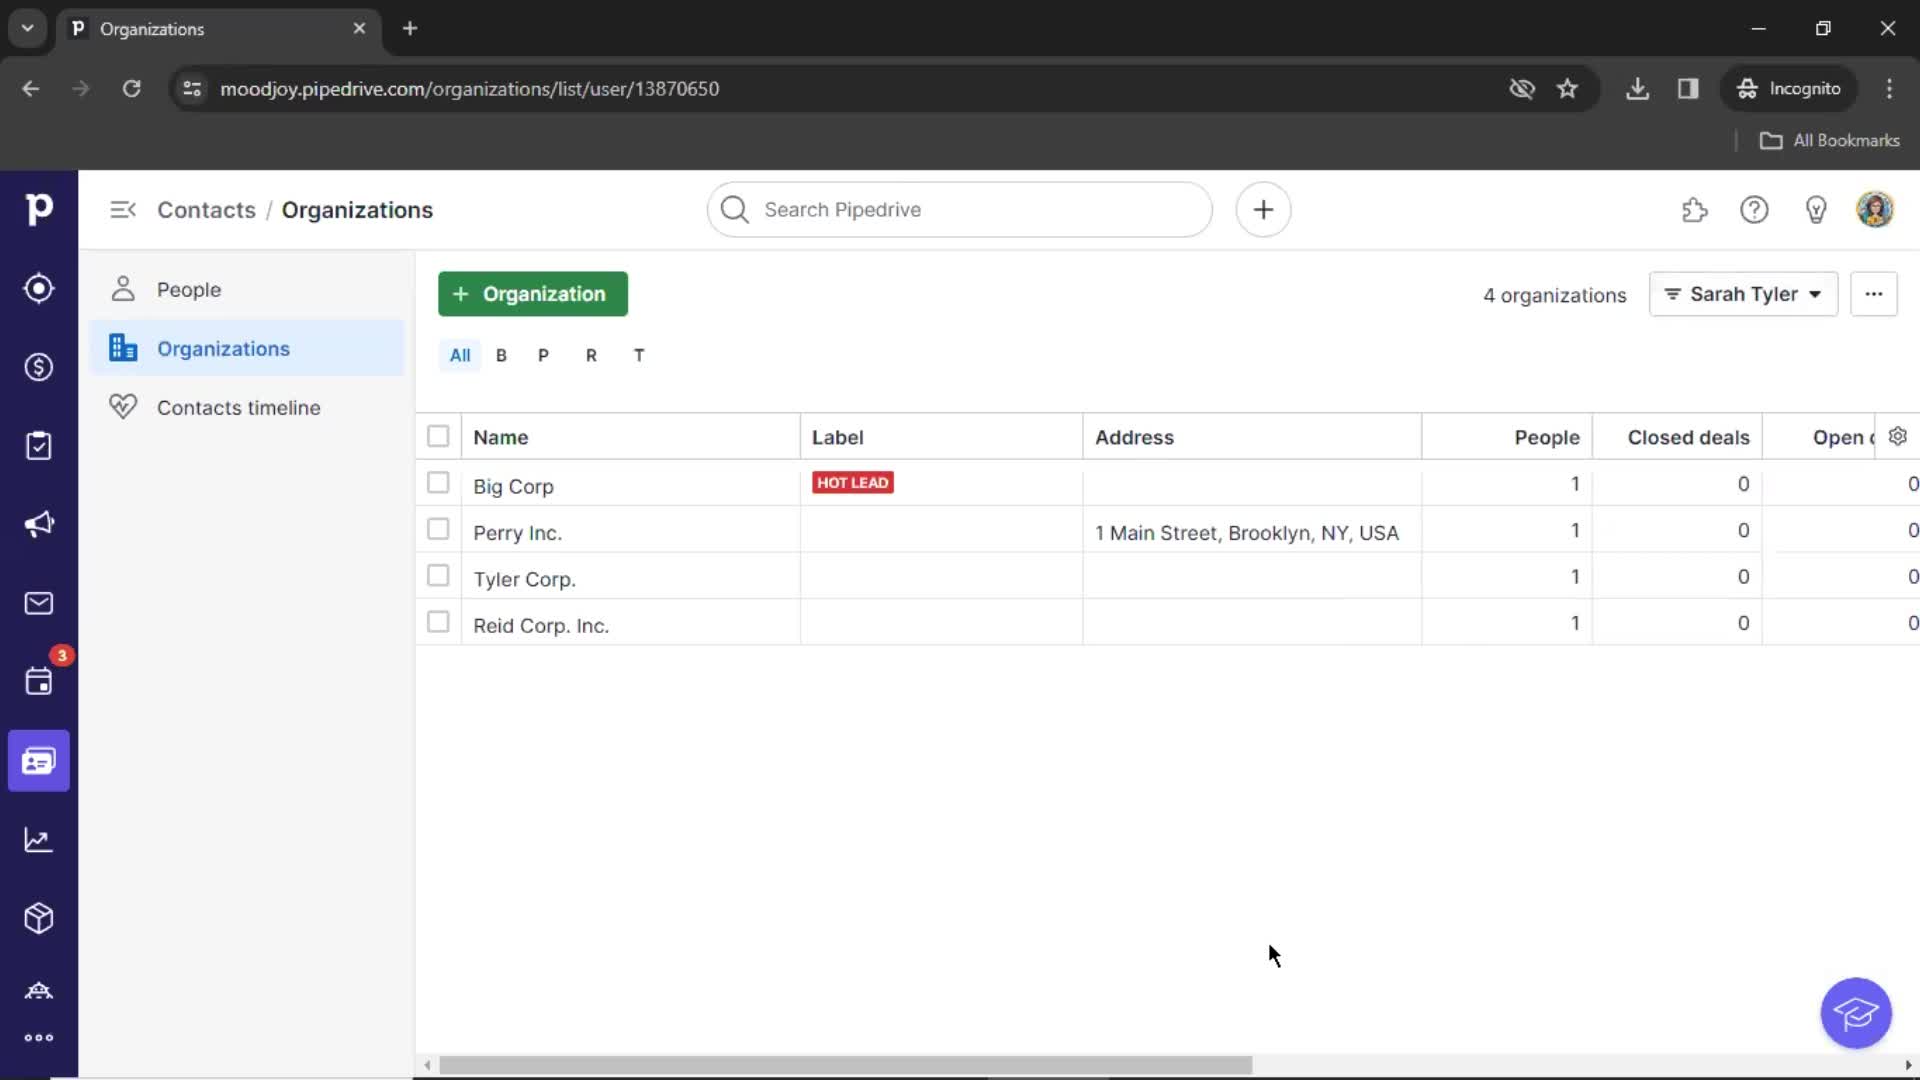Click the Pipedrive home logo icon
1920x1080 pixels.
(38, 208)
